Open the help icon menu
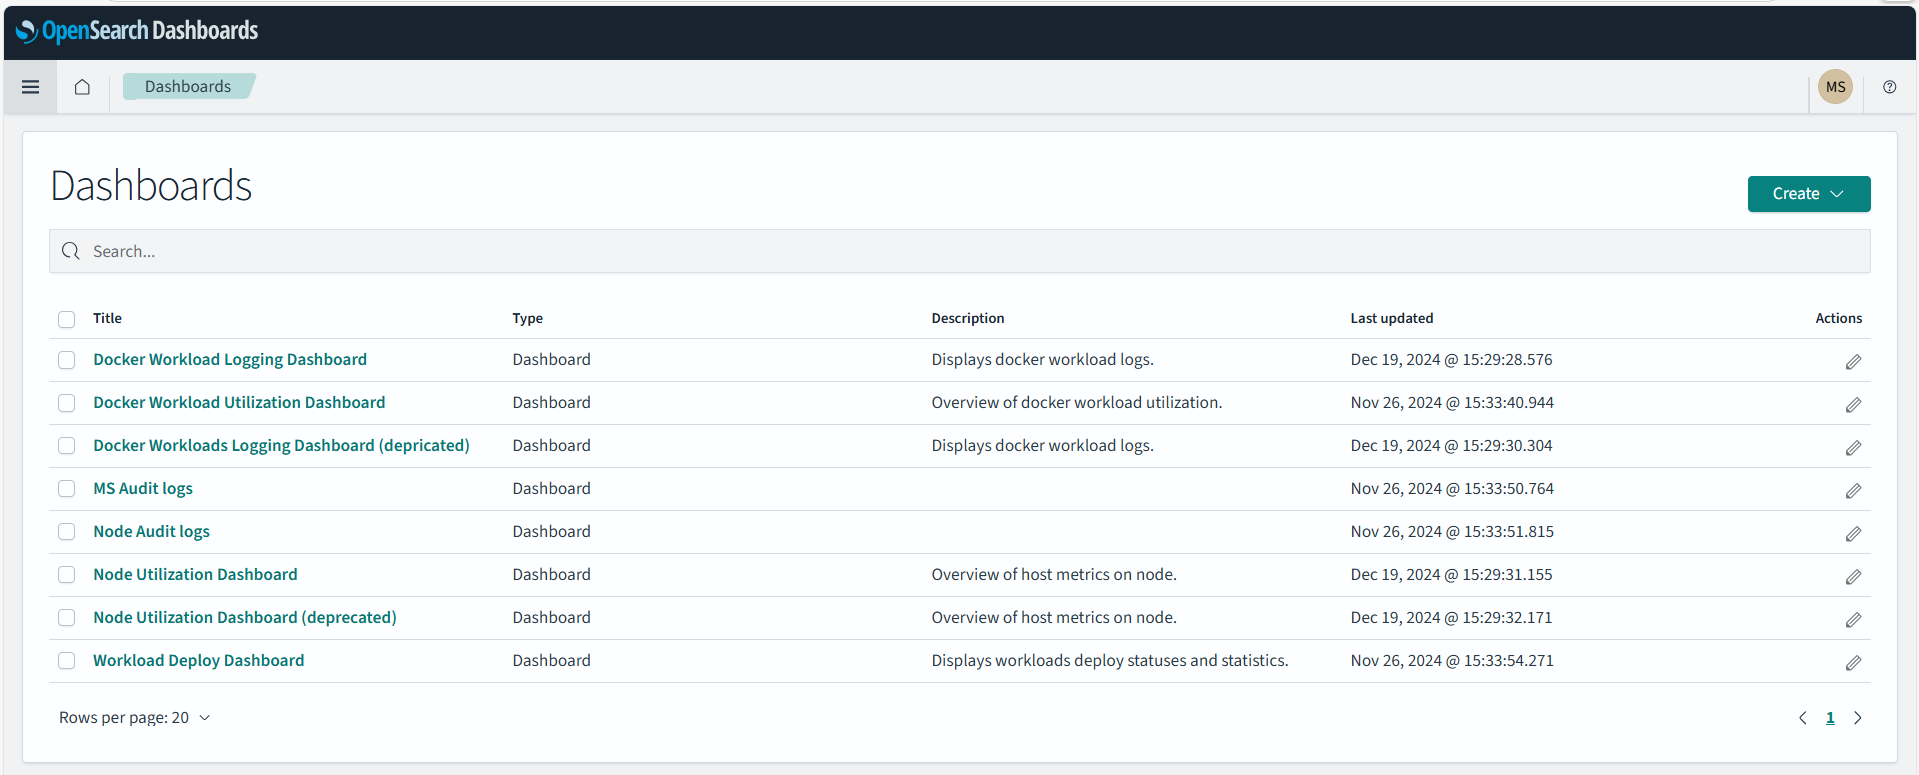This screenshot has width=1919, height=775. (x=1889, y=87)
